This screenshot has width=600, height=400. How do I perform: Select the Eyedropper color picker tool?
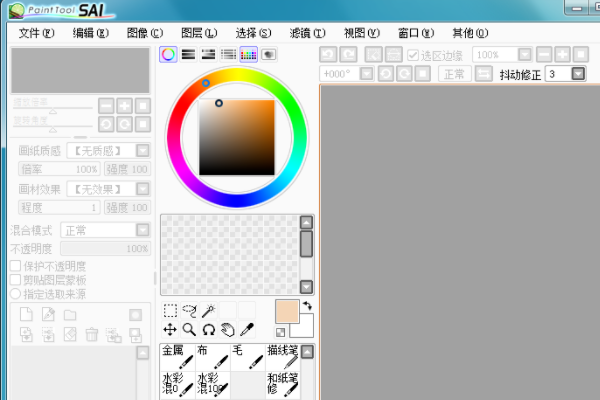(246, 329)
